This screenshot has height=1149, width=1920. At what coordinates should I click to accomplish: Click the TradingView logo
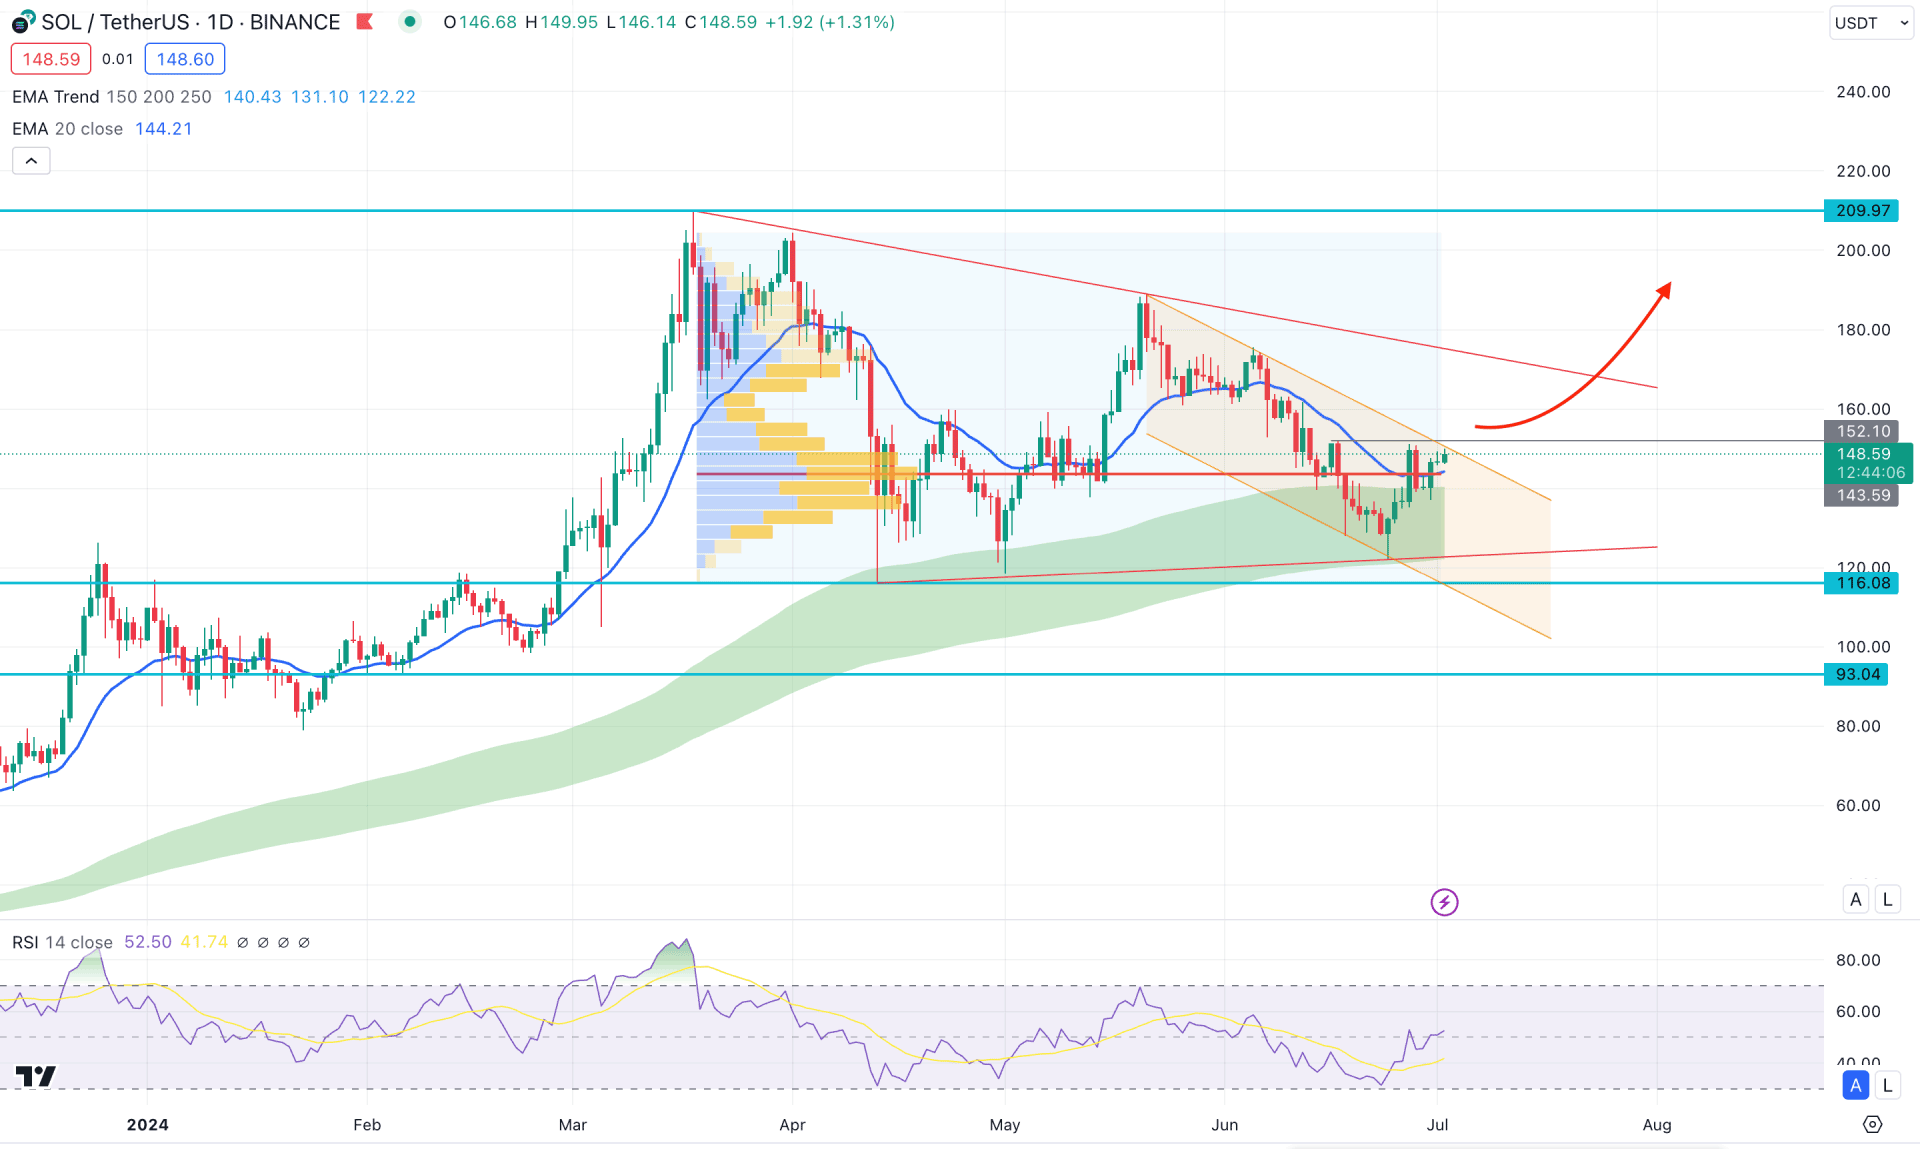36,1076
